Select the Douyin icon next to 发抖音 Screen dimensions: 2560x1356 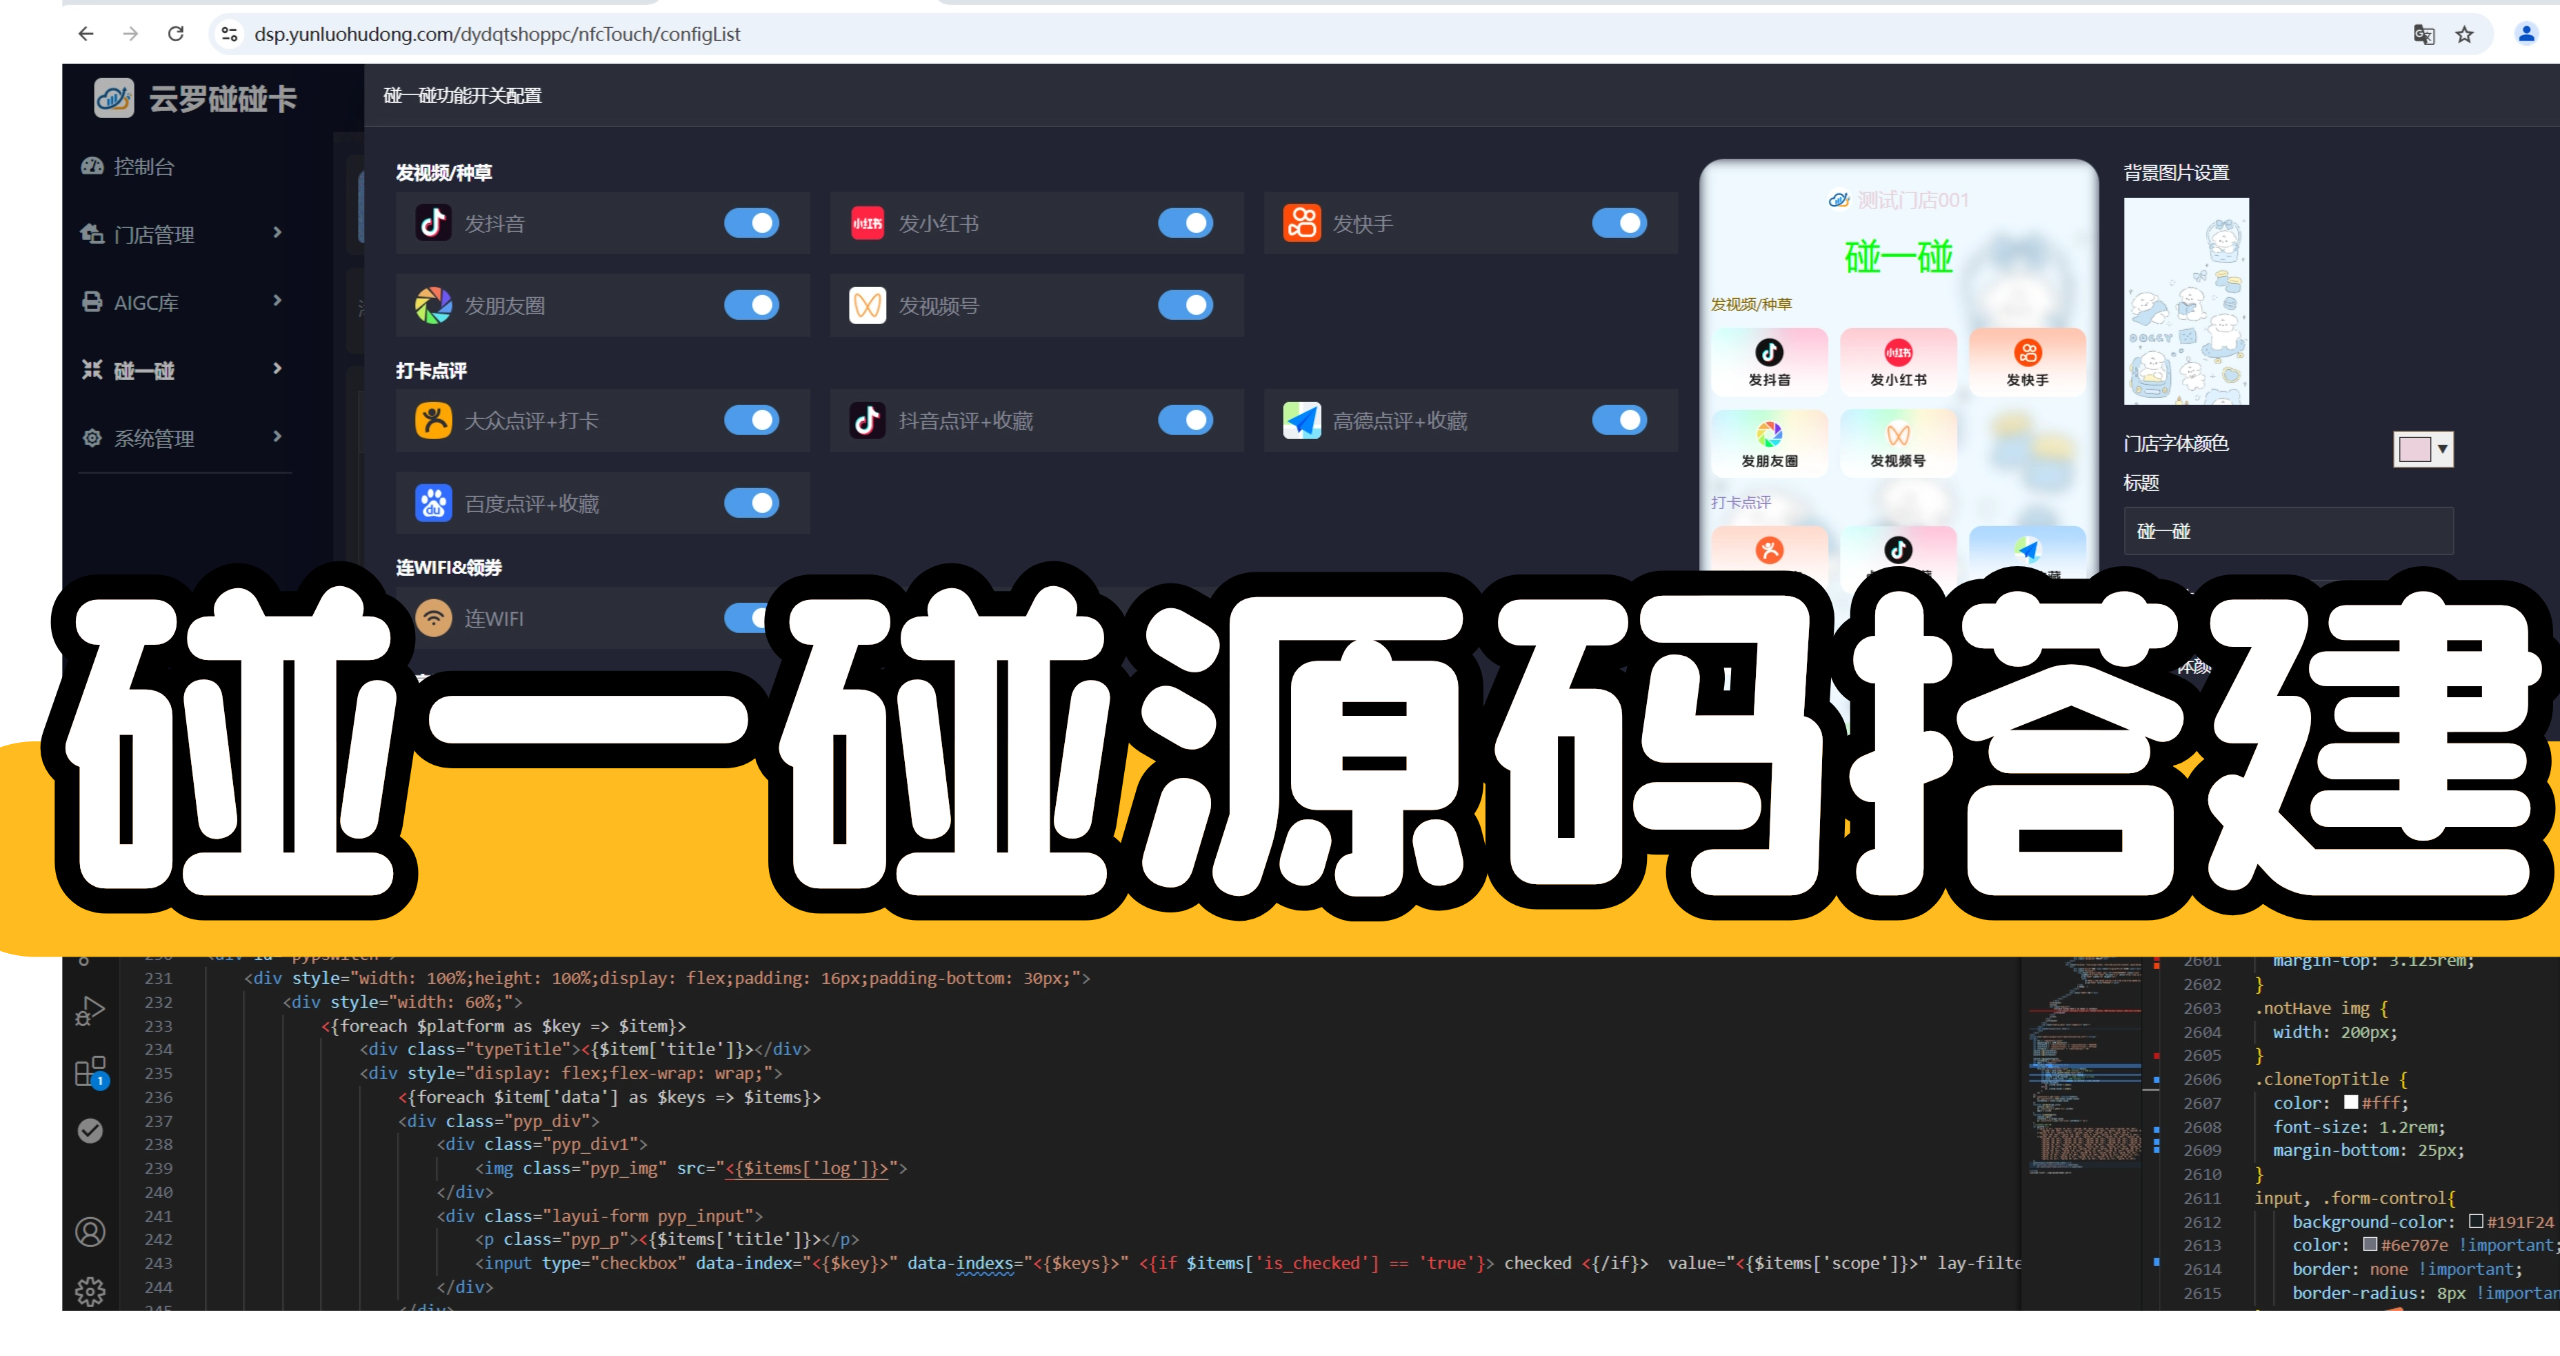tap(433, 223)
